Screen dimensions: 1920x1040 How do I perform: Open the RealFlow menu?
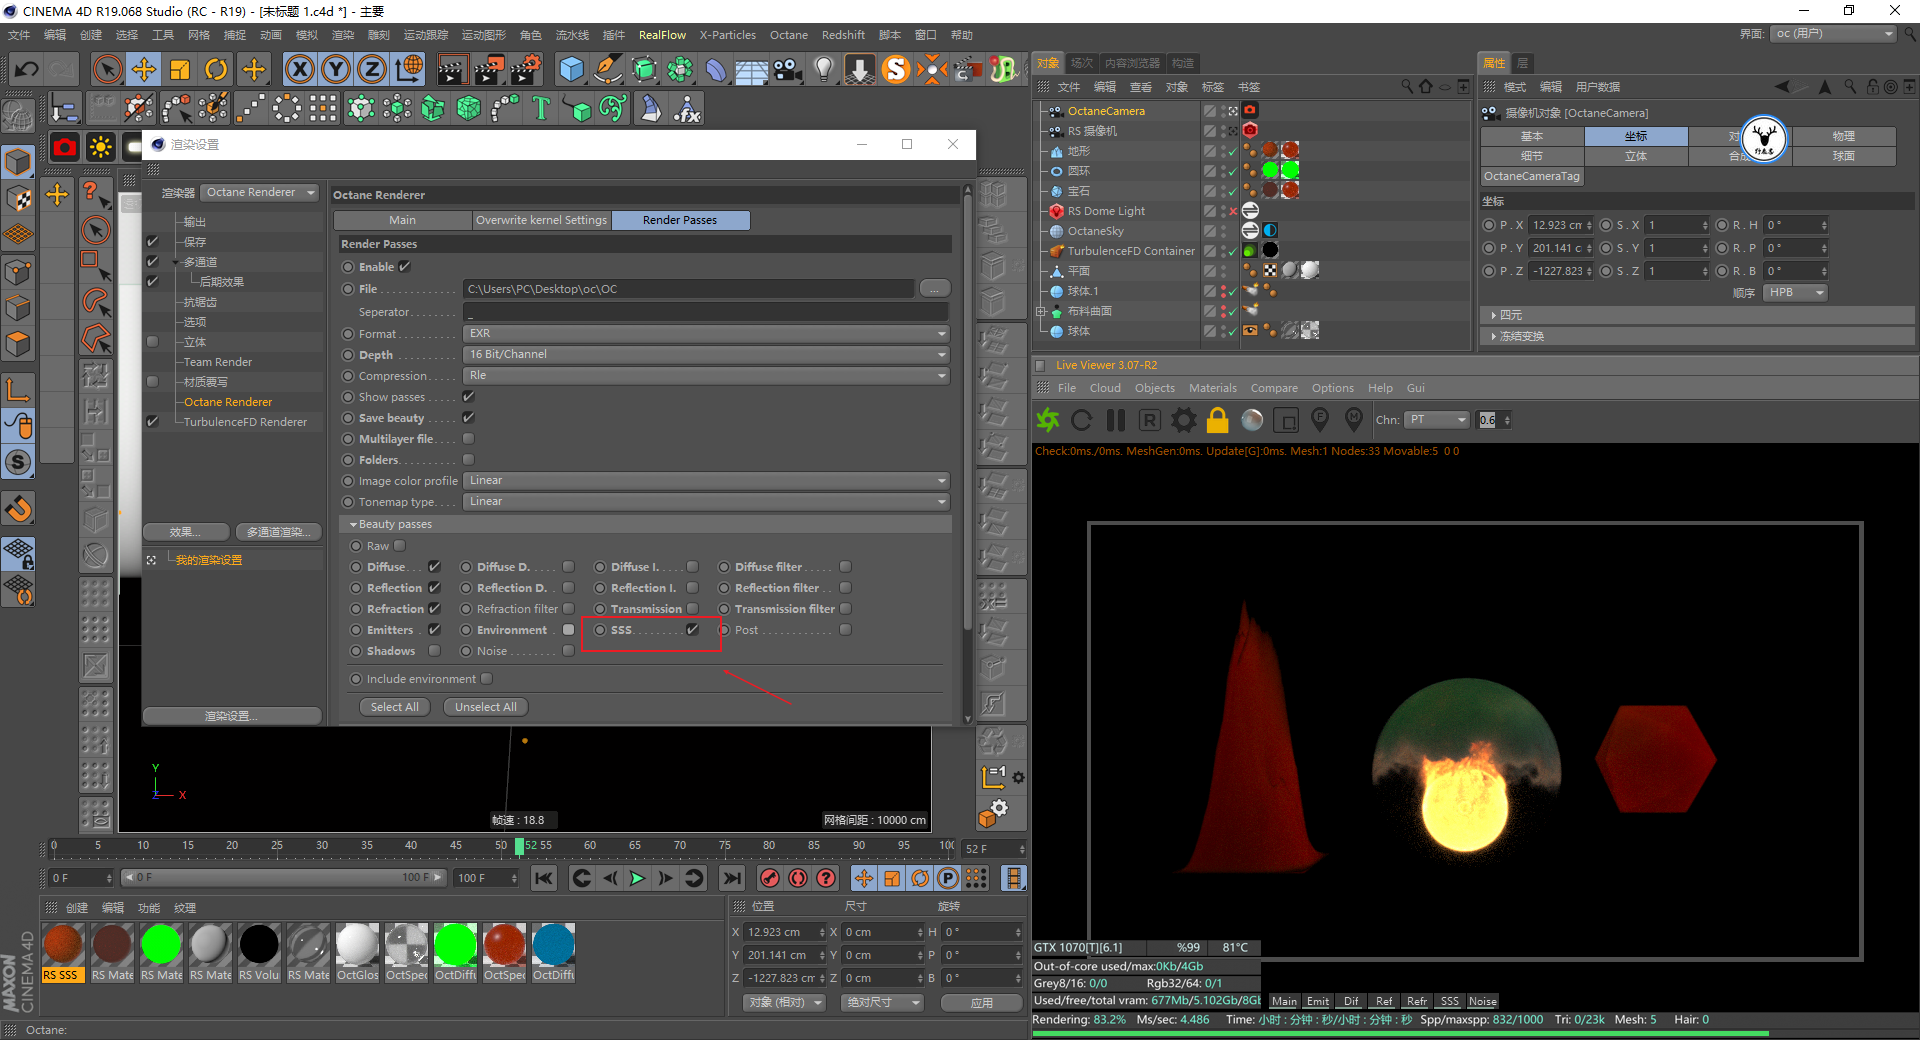(x=662, y=35)
